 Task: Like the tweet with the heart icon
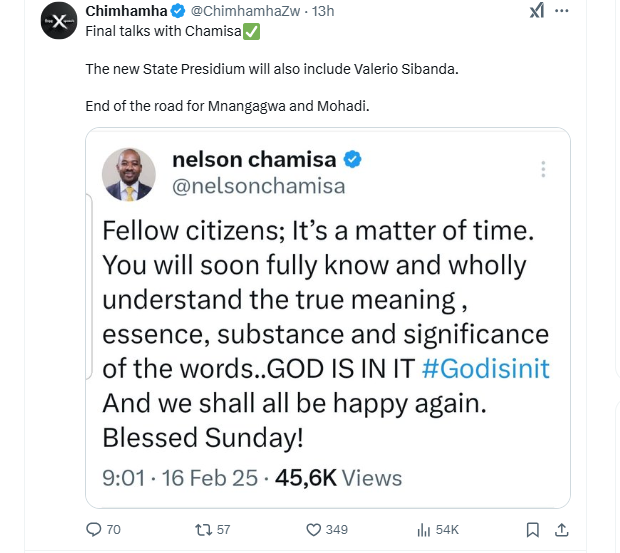click(313, 529)
